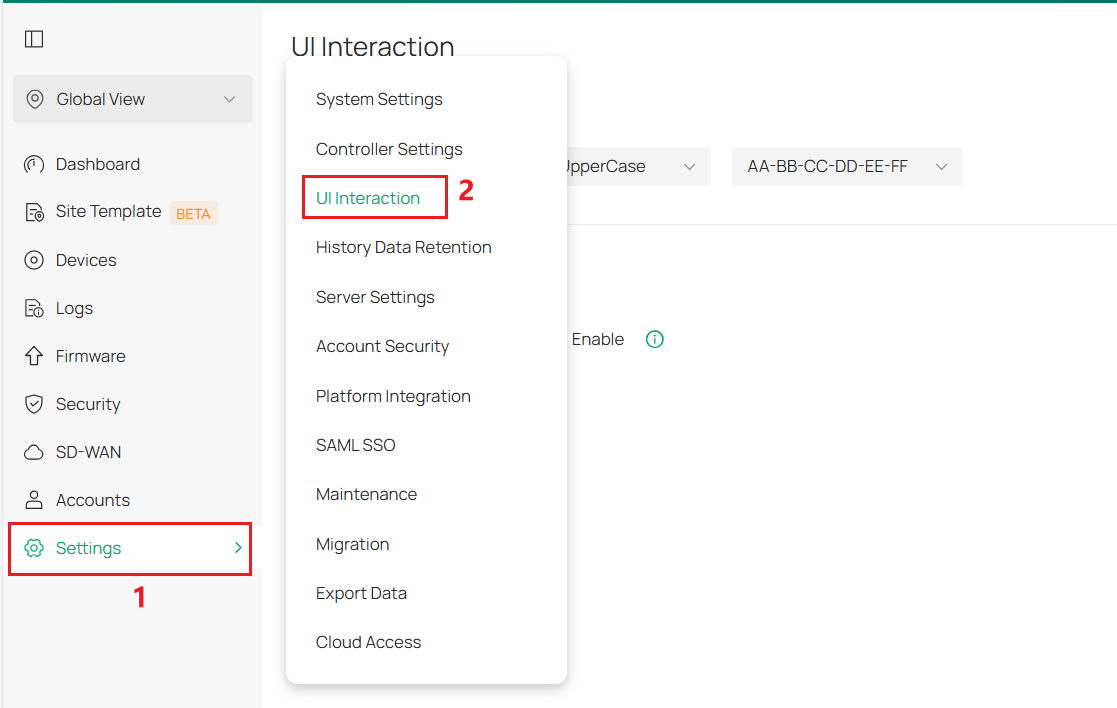Enable the highlighted feature option

tap(598, 339)
